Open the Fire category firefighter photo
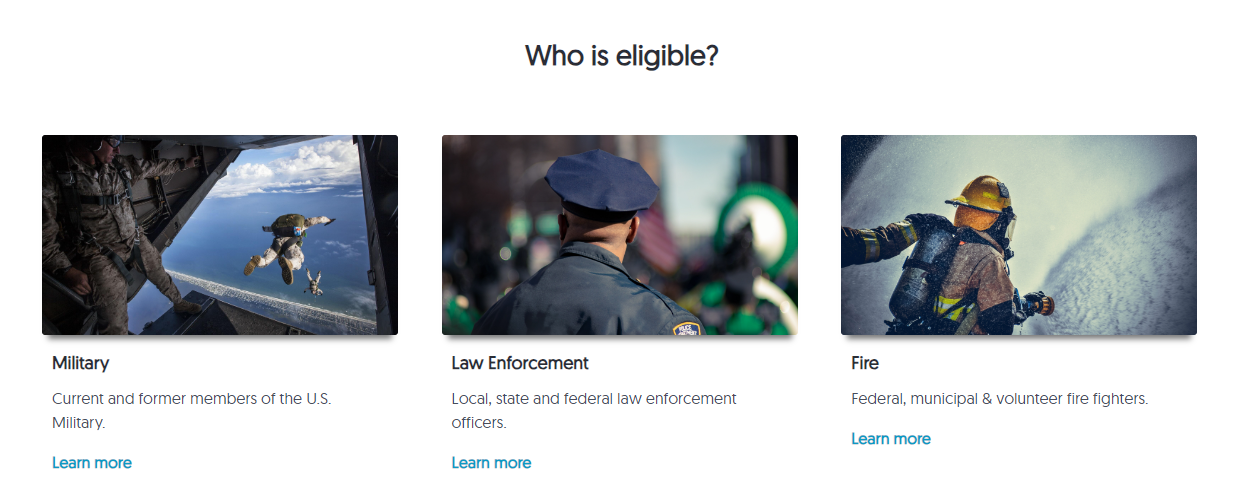Screen dimensions: 1239x492 point(1018,235)
